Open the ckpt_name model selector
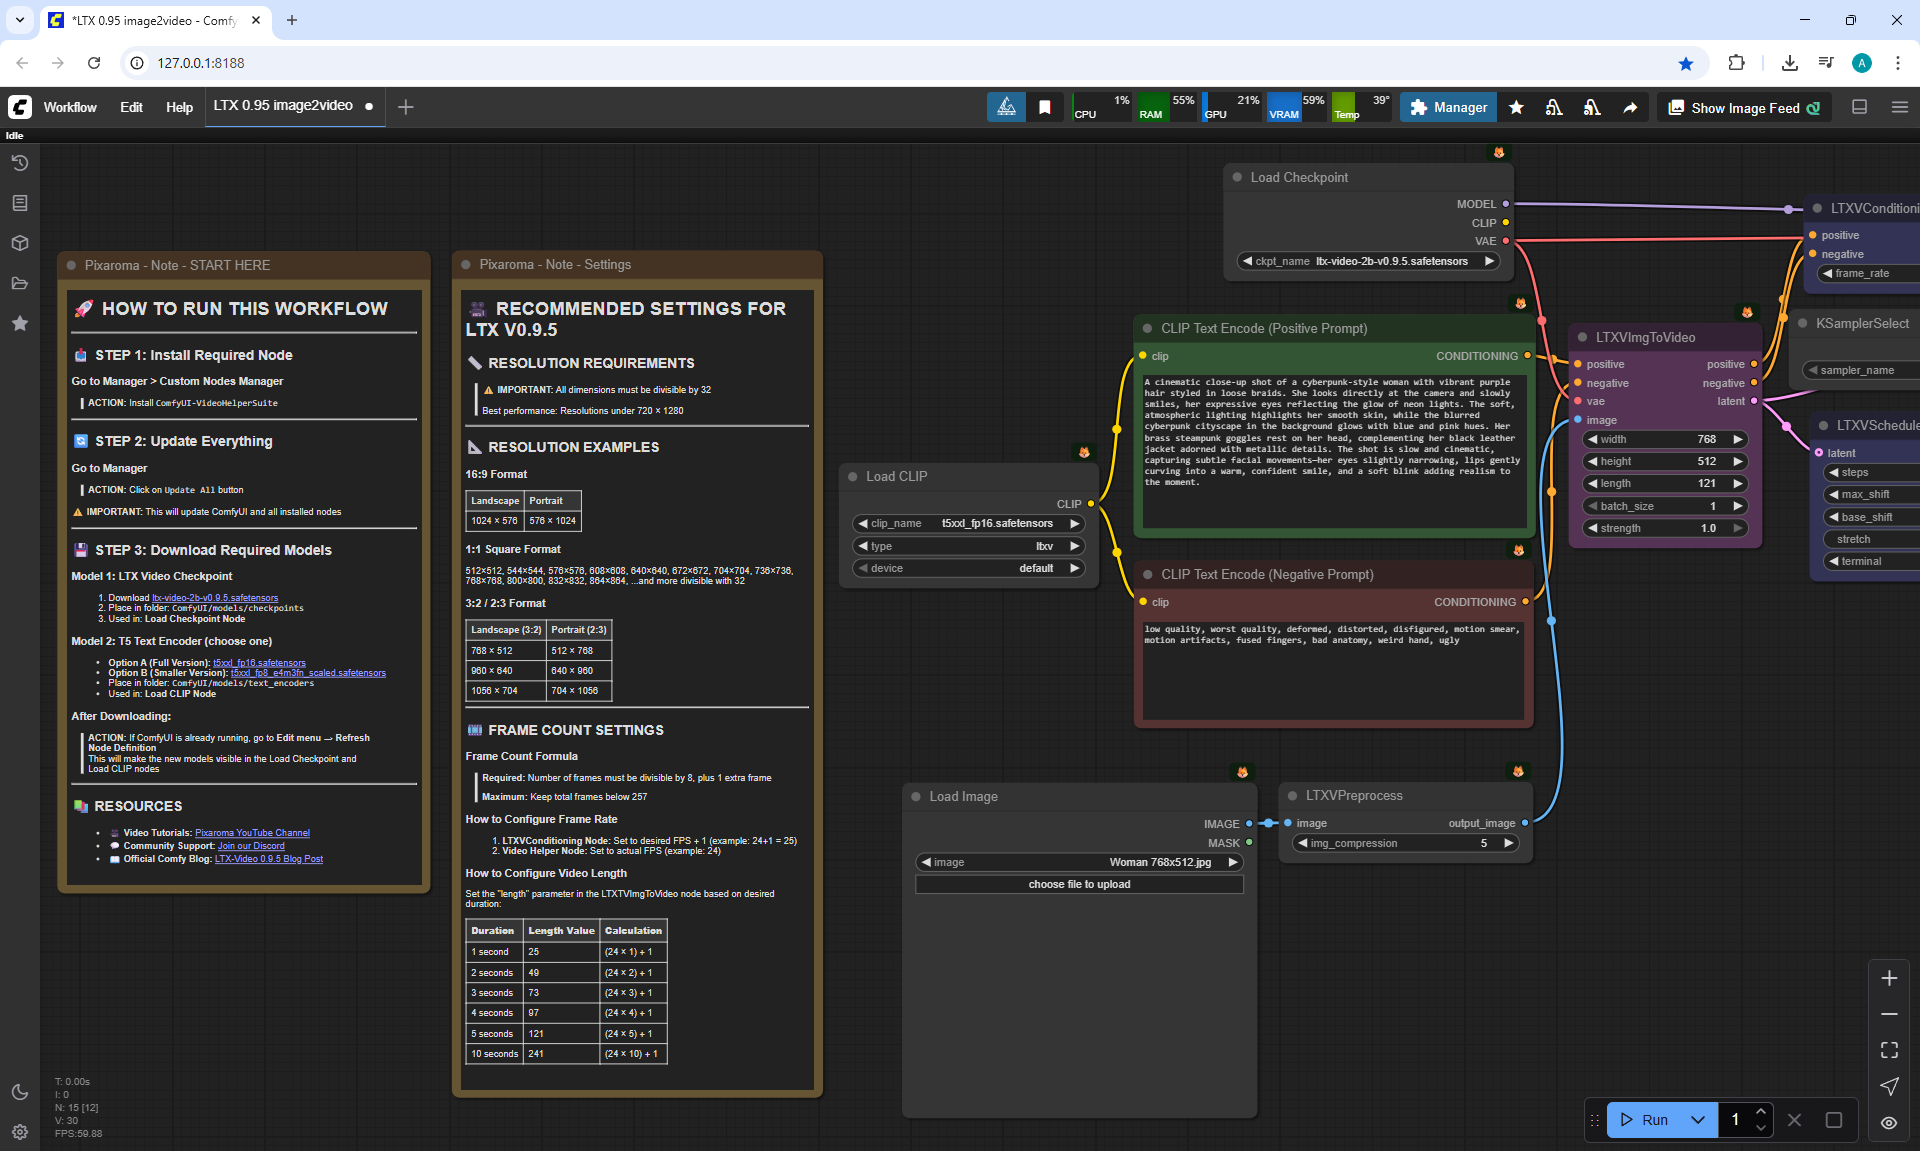The height and width of the screenshot is (1151, 1920). (1368, 261)
